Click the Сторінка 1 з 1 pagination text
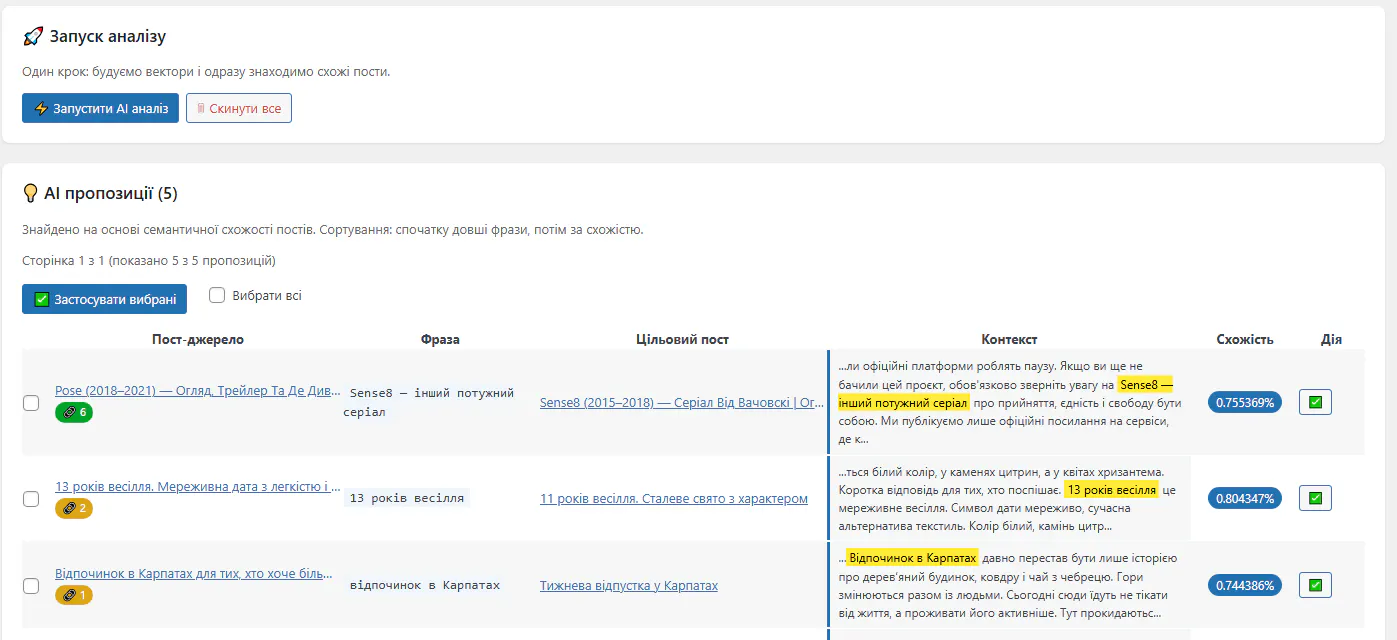 pos(149,260)
